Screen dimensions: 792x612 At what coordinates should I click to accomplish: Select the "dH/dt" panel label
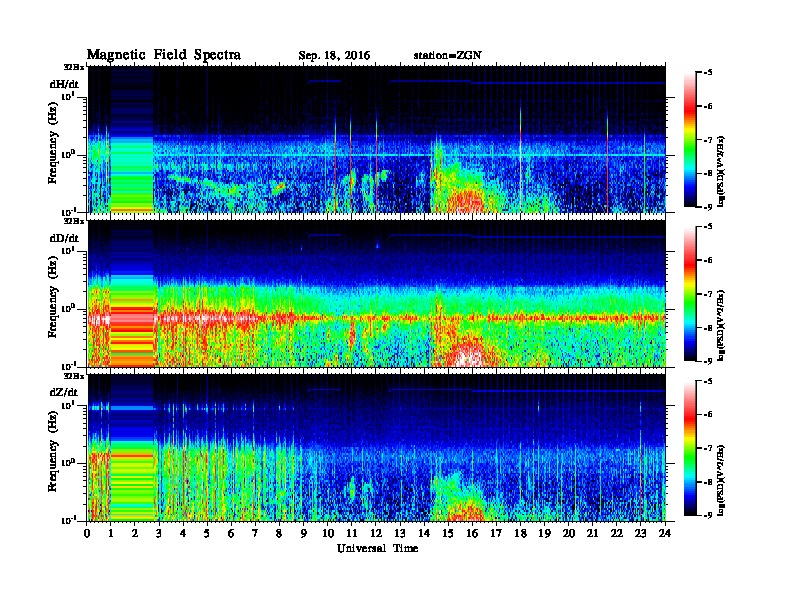64,84
